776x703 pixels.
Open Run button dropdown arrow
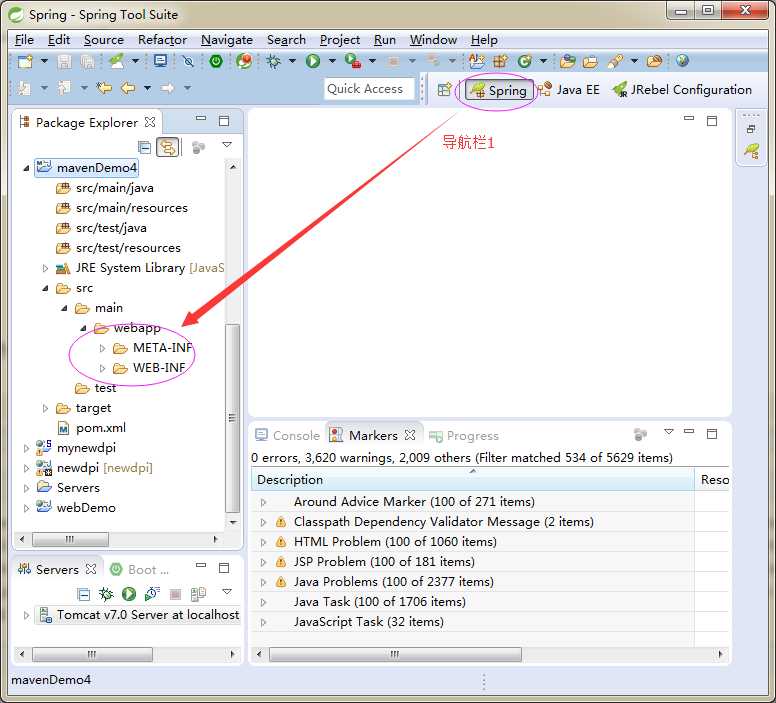332,61
